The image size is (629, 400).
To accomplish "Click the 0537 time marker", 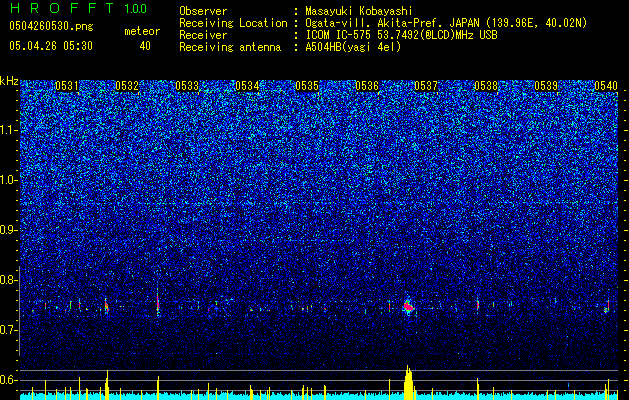I will coord(426,86).
